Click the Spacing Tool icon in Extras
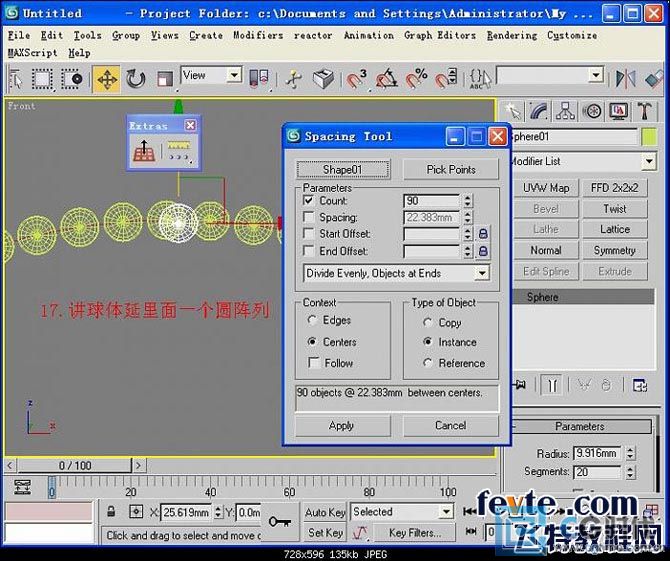This screenshot has height=561, width=670. pyautogui.click(x=179, y=151)
